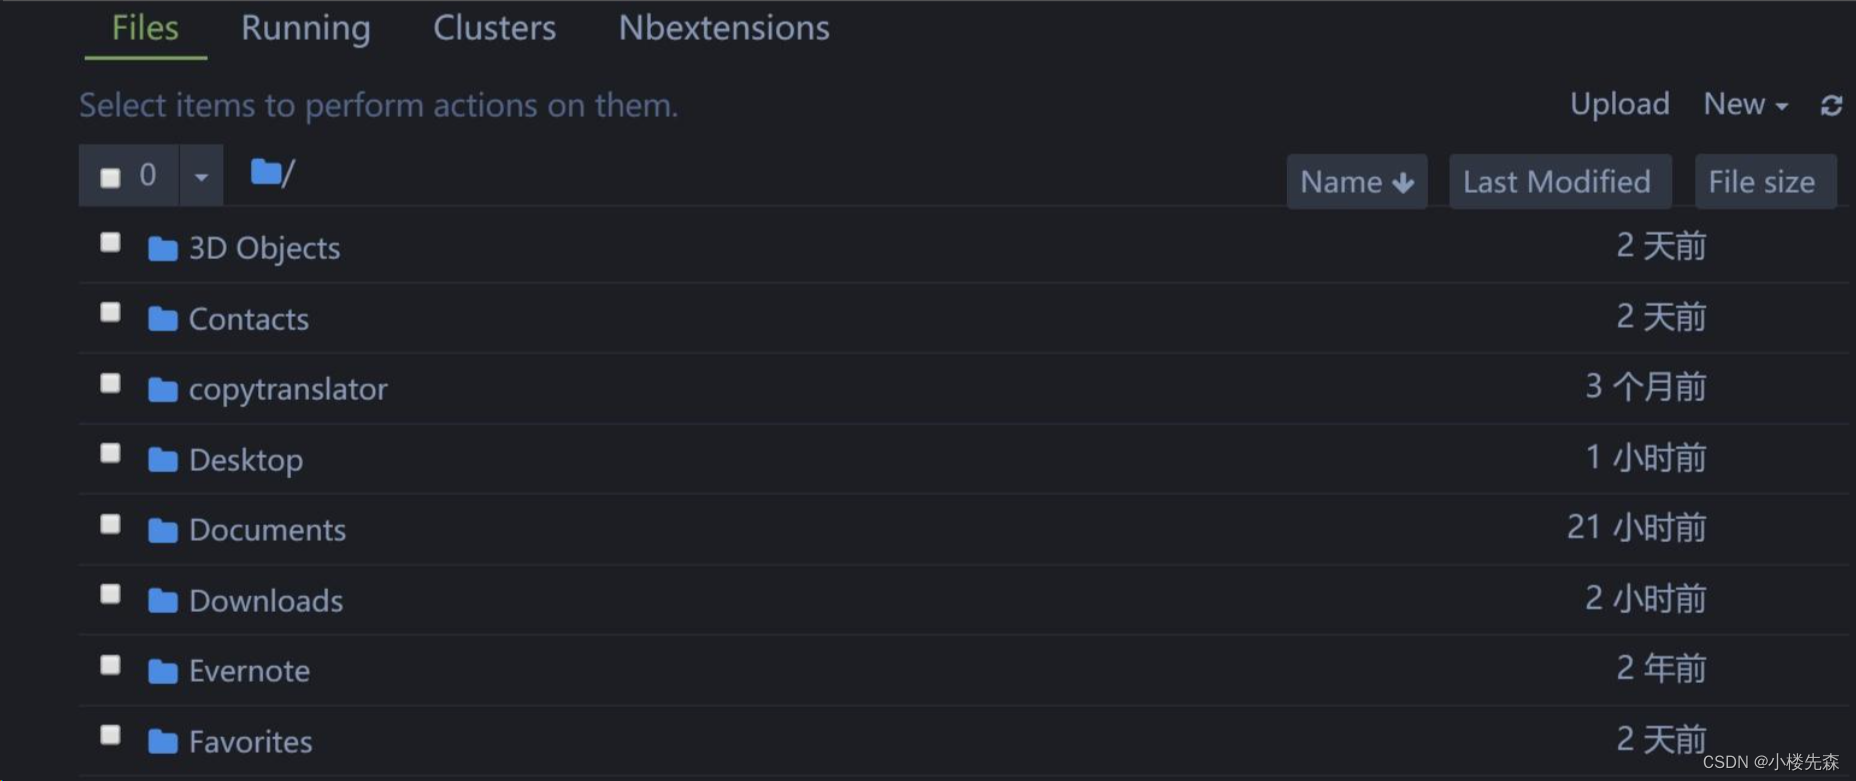Open the New dropdown menu

1745,104
